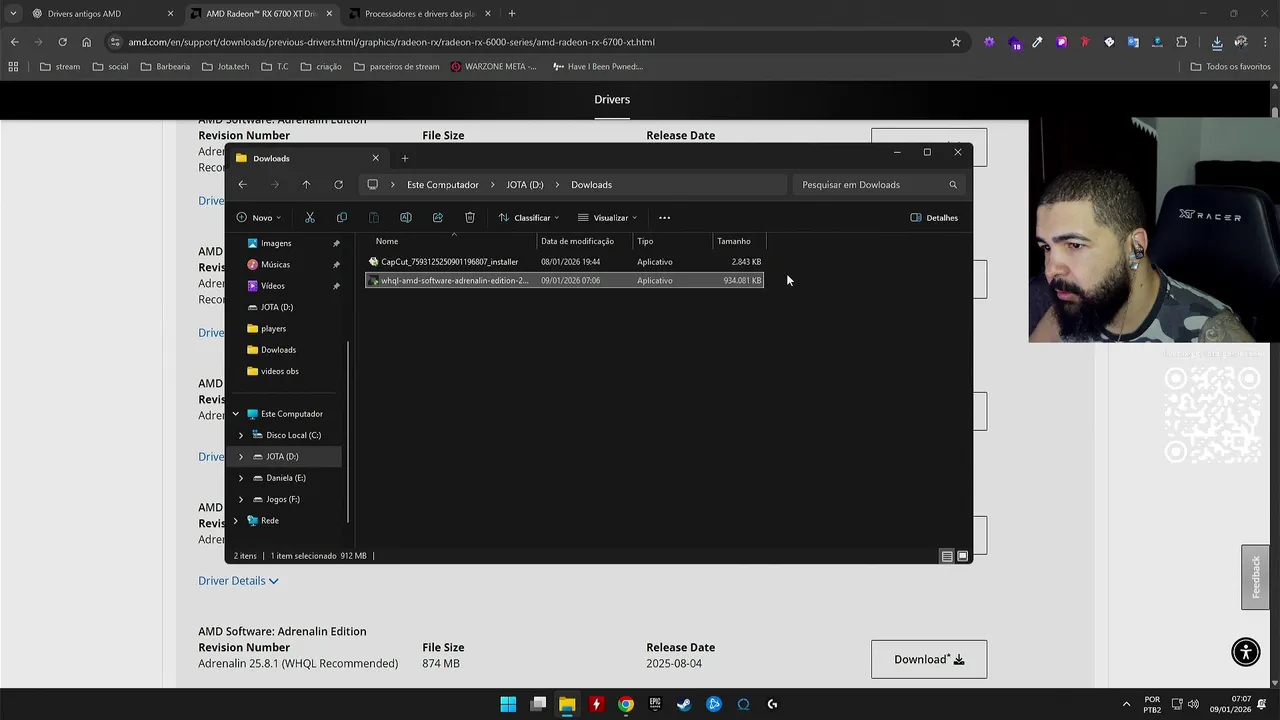This screenshot has height=720, width=1280.
Task: Open the Jota.tech bookmark folder
Action: [x=225, y=66]
